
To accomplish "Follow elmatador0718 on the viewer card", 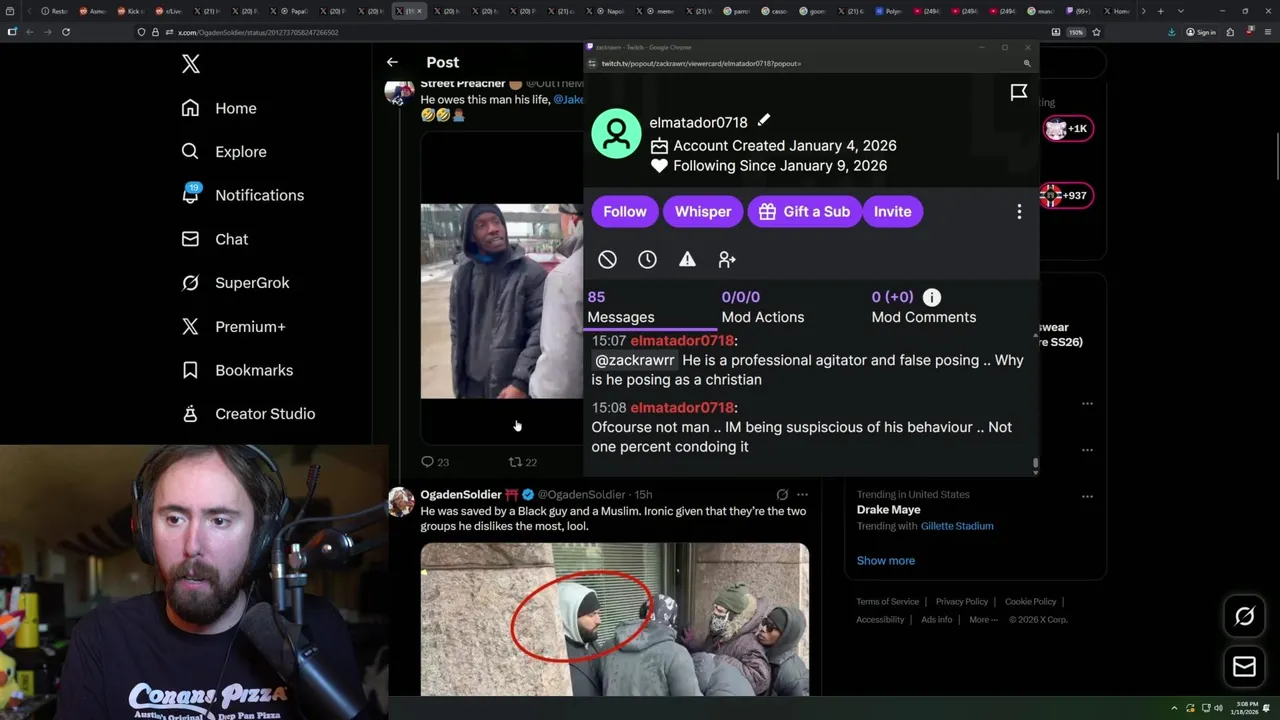I will [x=625, y=212].
